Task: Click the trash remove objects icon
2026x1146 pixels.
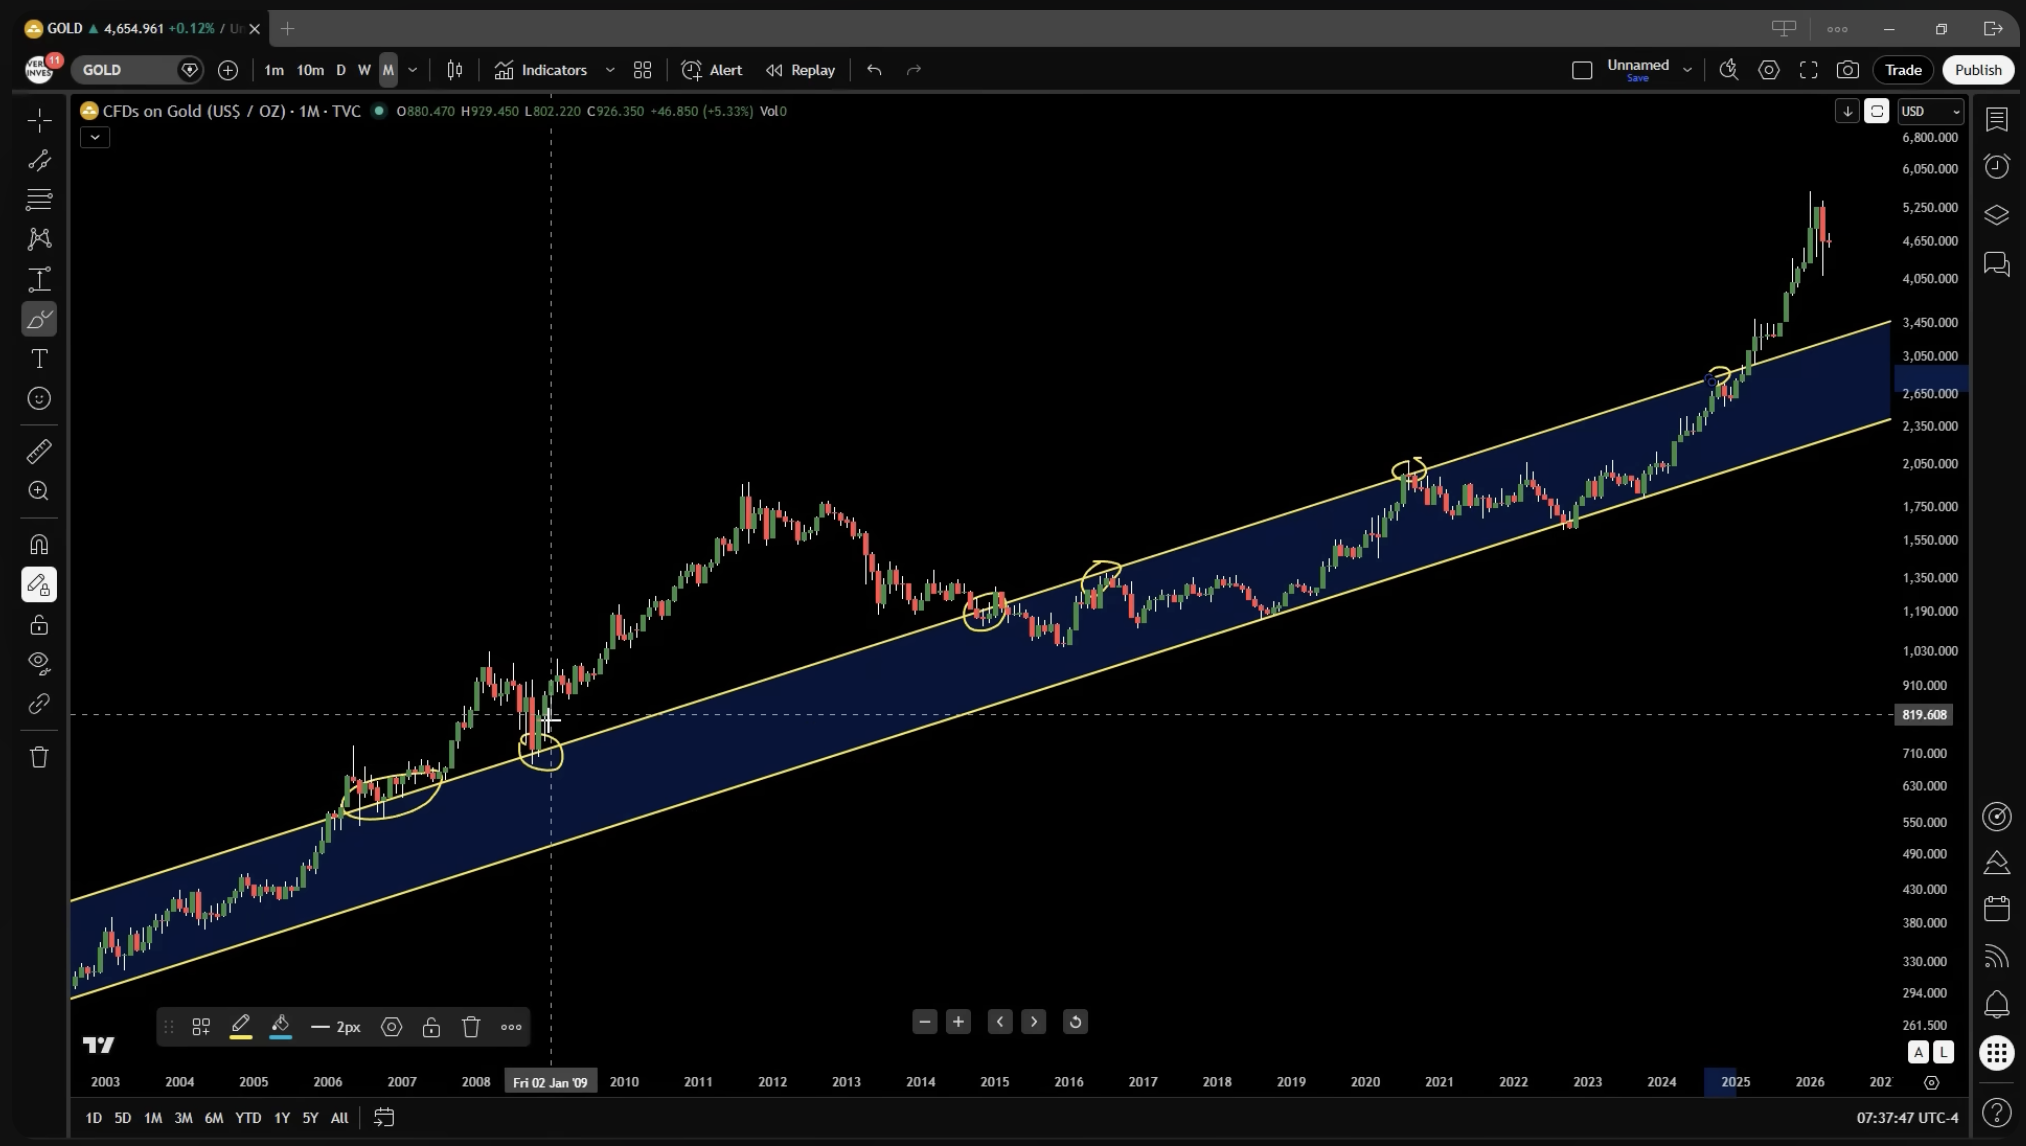Action: (x=39, y=757)
